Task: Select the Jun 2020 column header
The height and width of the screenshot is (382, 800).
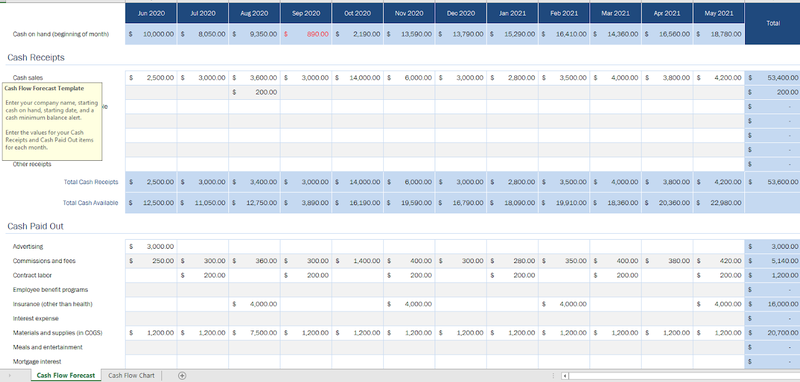Action: point(151,14)
